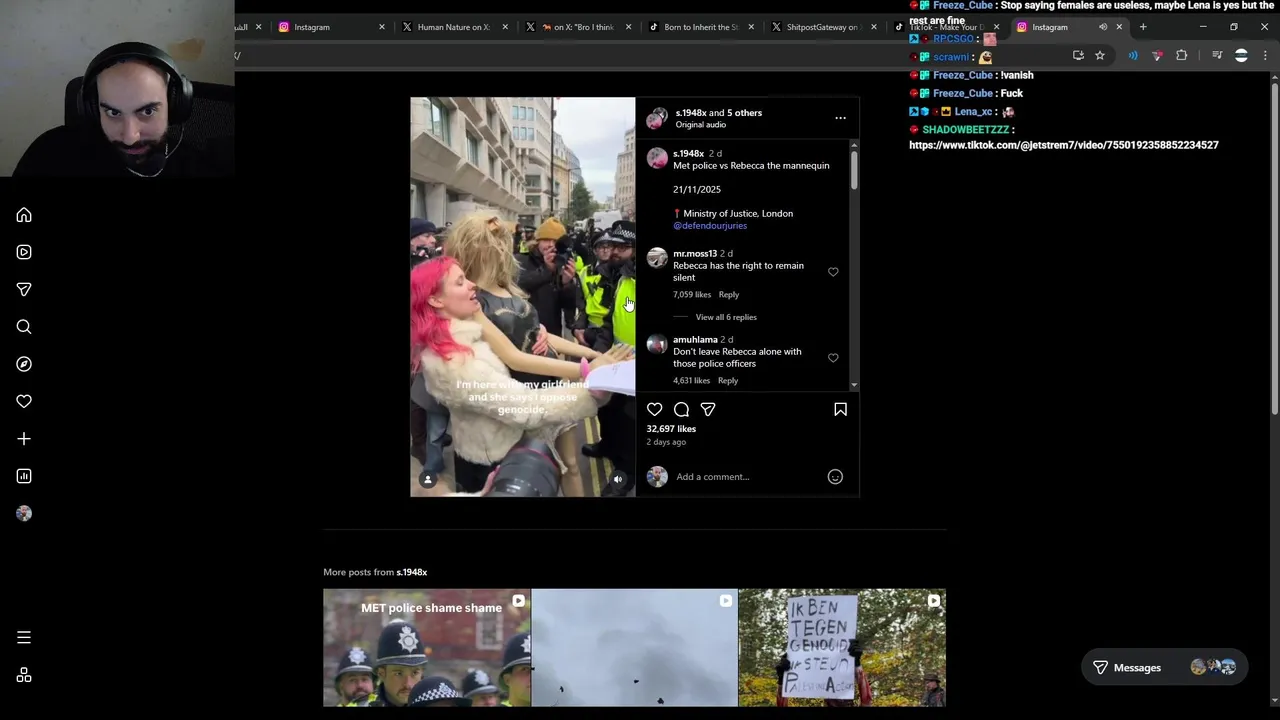This screenshot has width=1280, height=720.
Task: Focus the Add a comment field
Action: pos(748,477)
